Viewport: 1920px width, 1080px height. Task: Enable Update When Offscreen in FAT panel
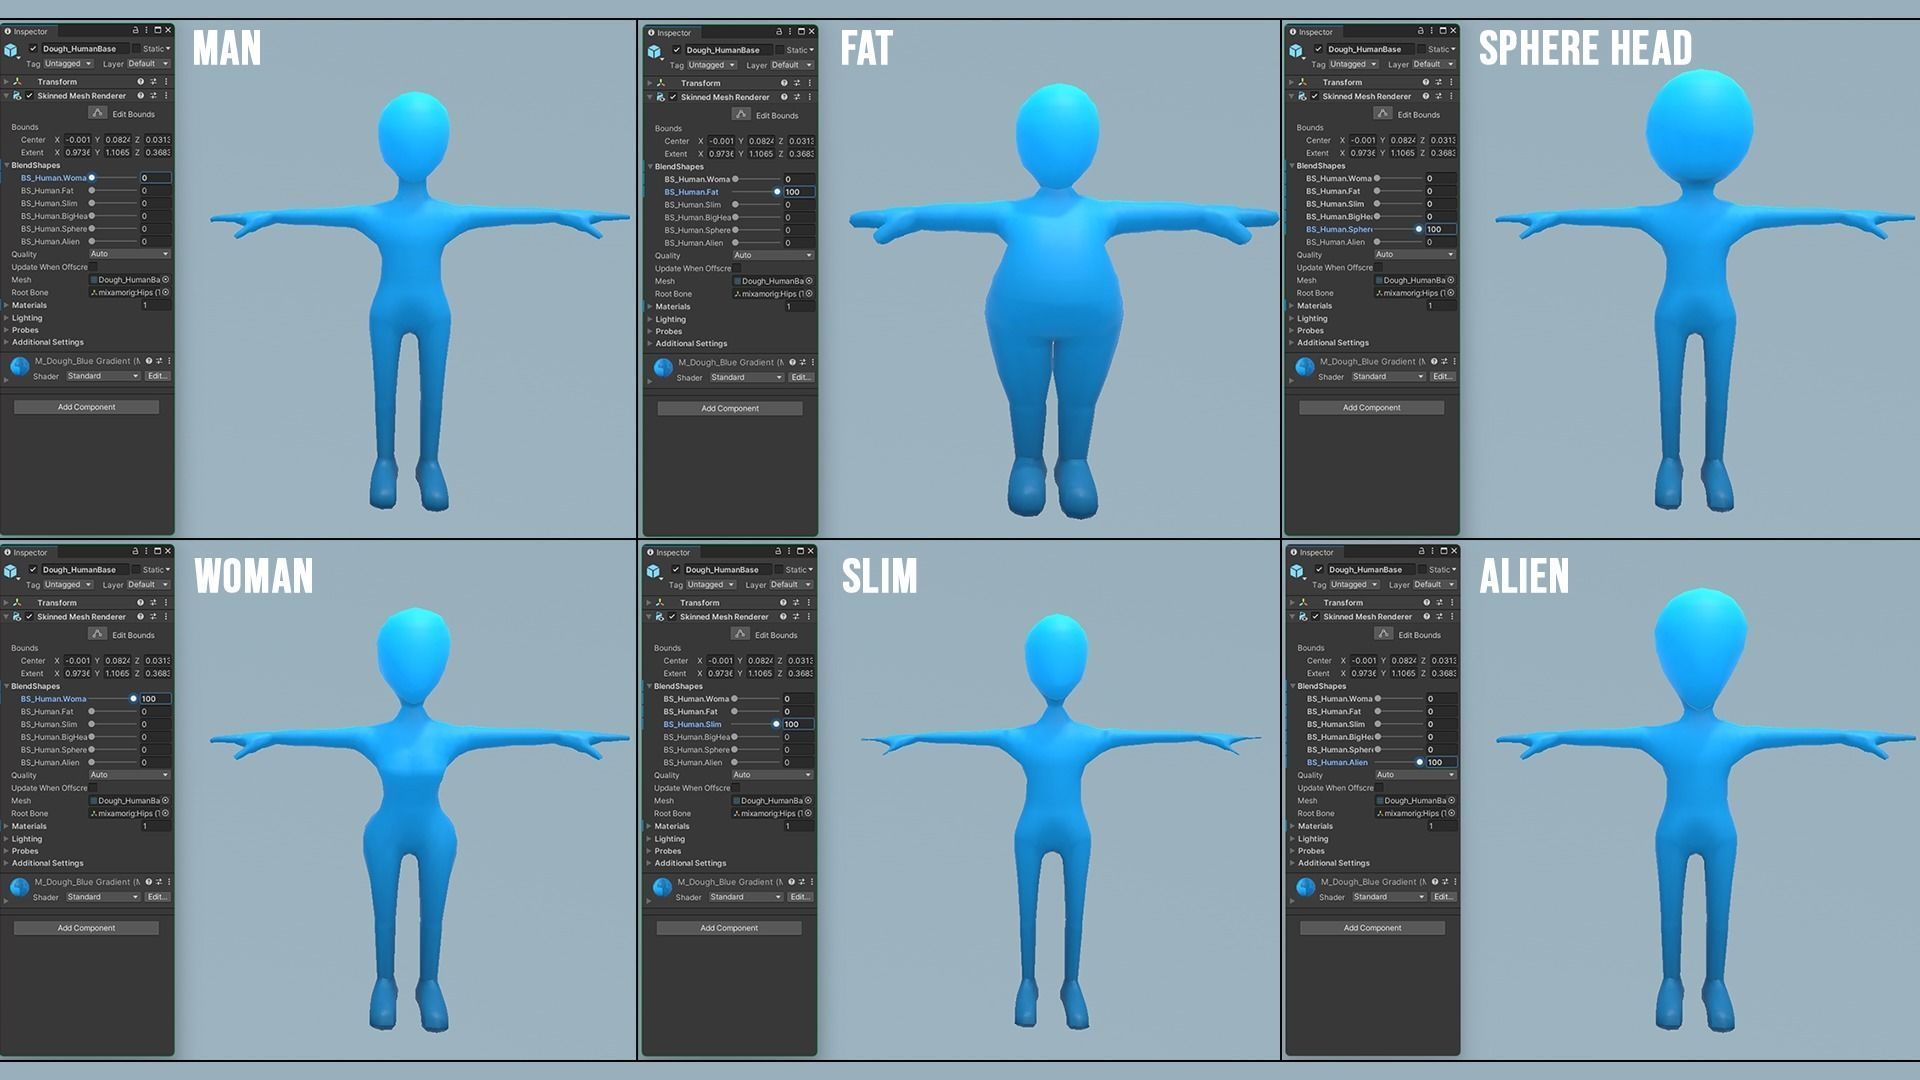[x=738, y=268]
